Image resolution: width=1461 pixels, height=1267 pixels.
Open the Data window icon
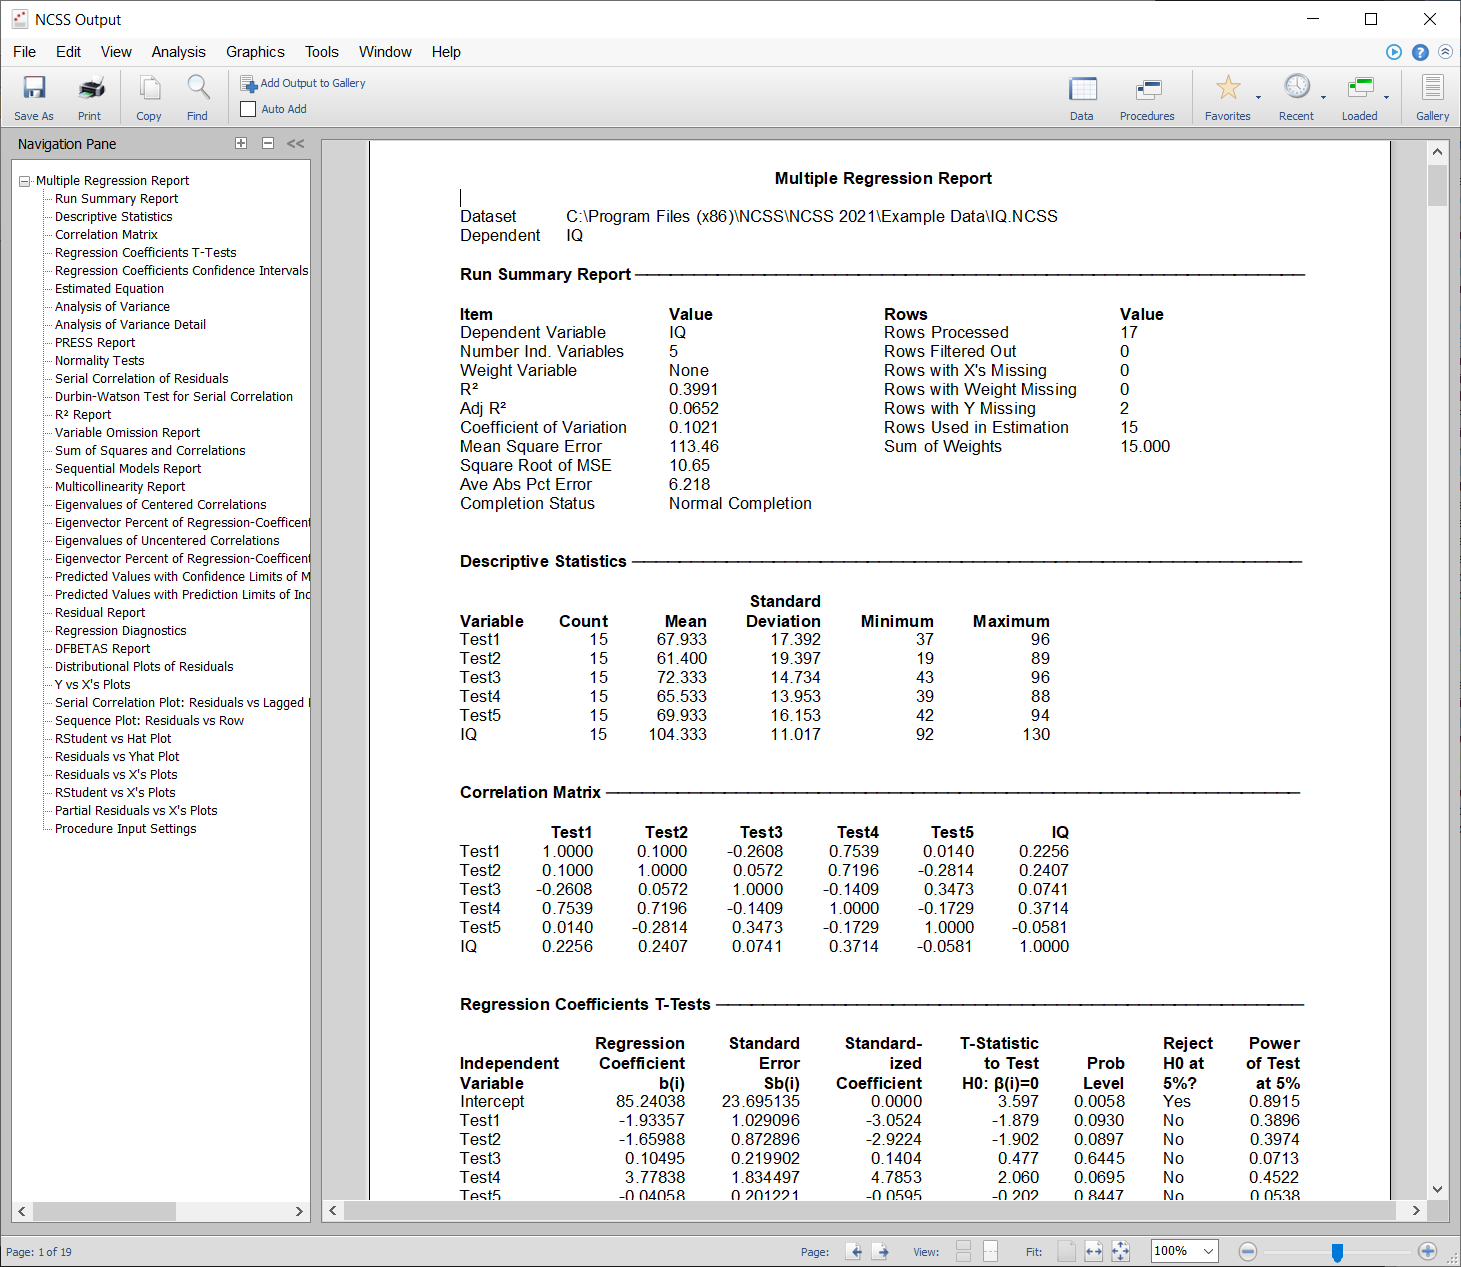[x=1082, y=95]
